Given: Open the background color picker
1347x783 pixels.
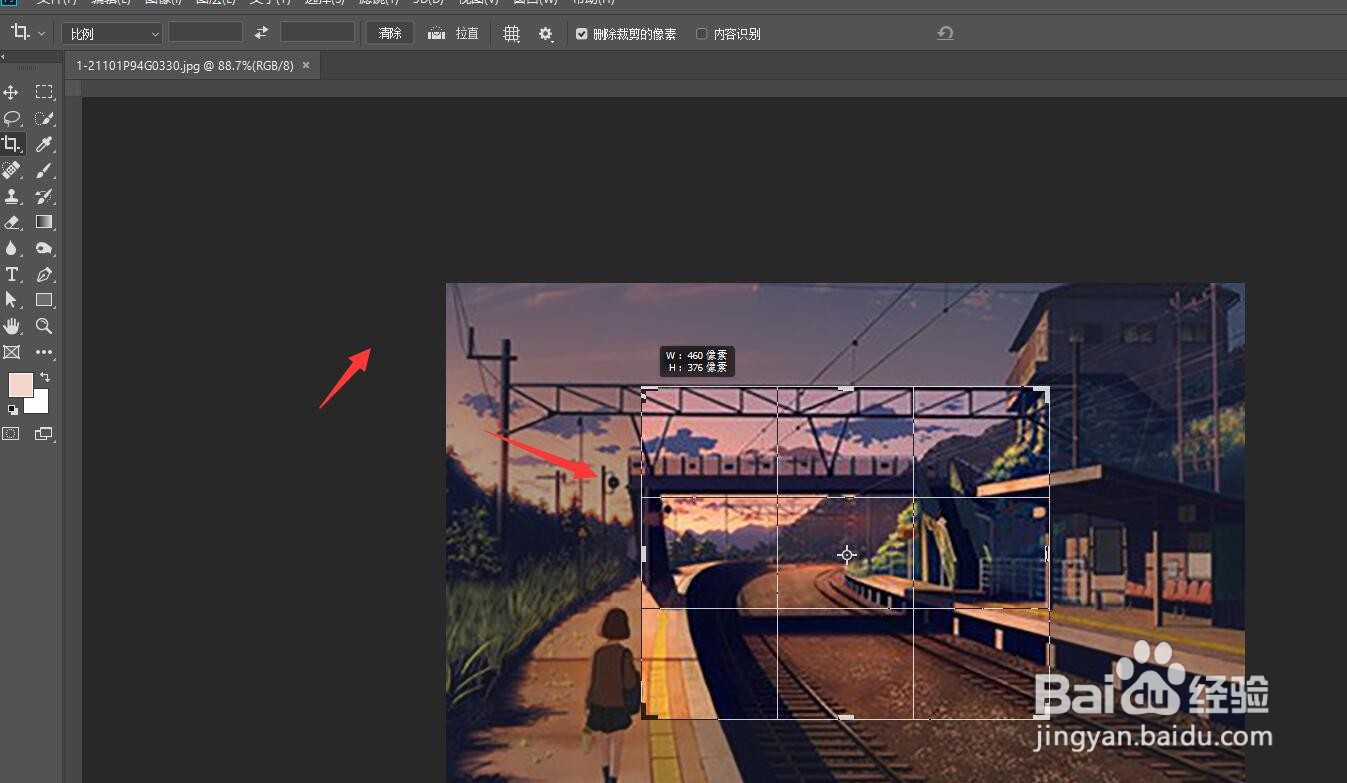Looking at the screenshot, I should pyautogui.click(x=41, y=405).
